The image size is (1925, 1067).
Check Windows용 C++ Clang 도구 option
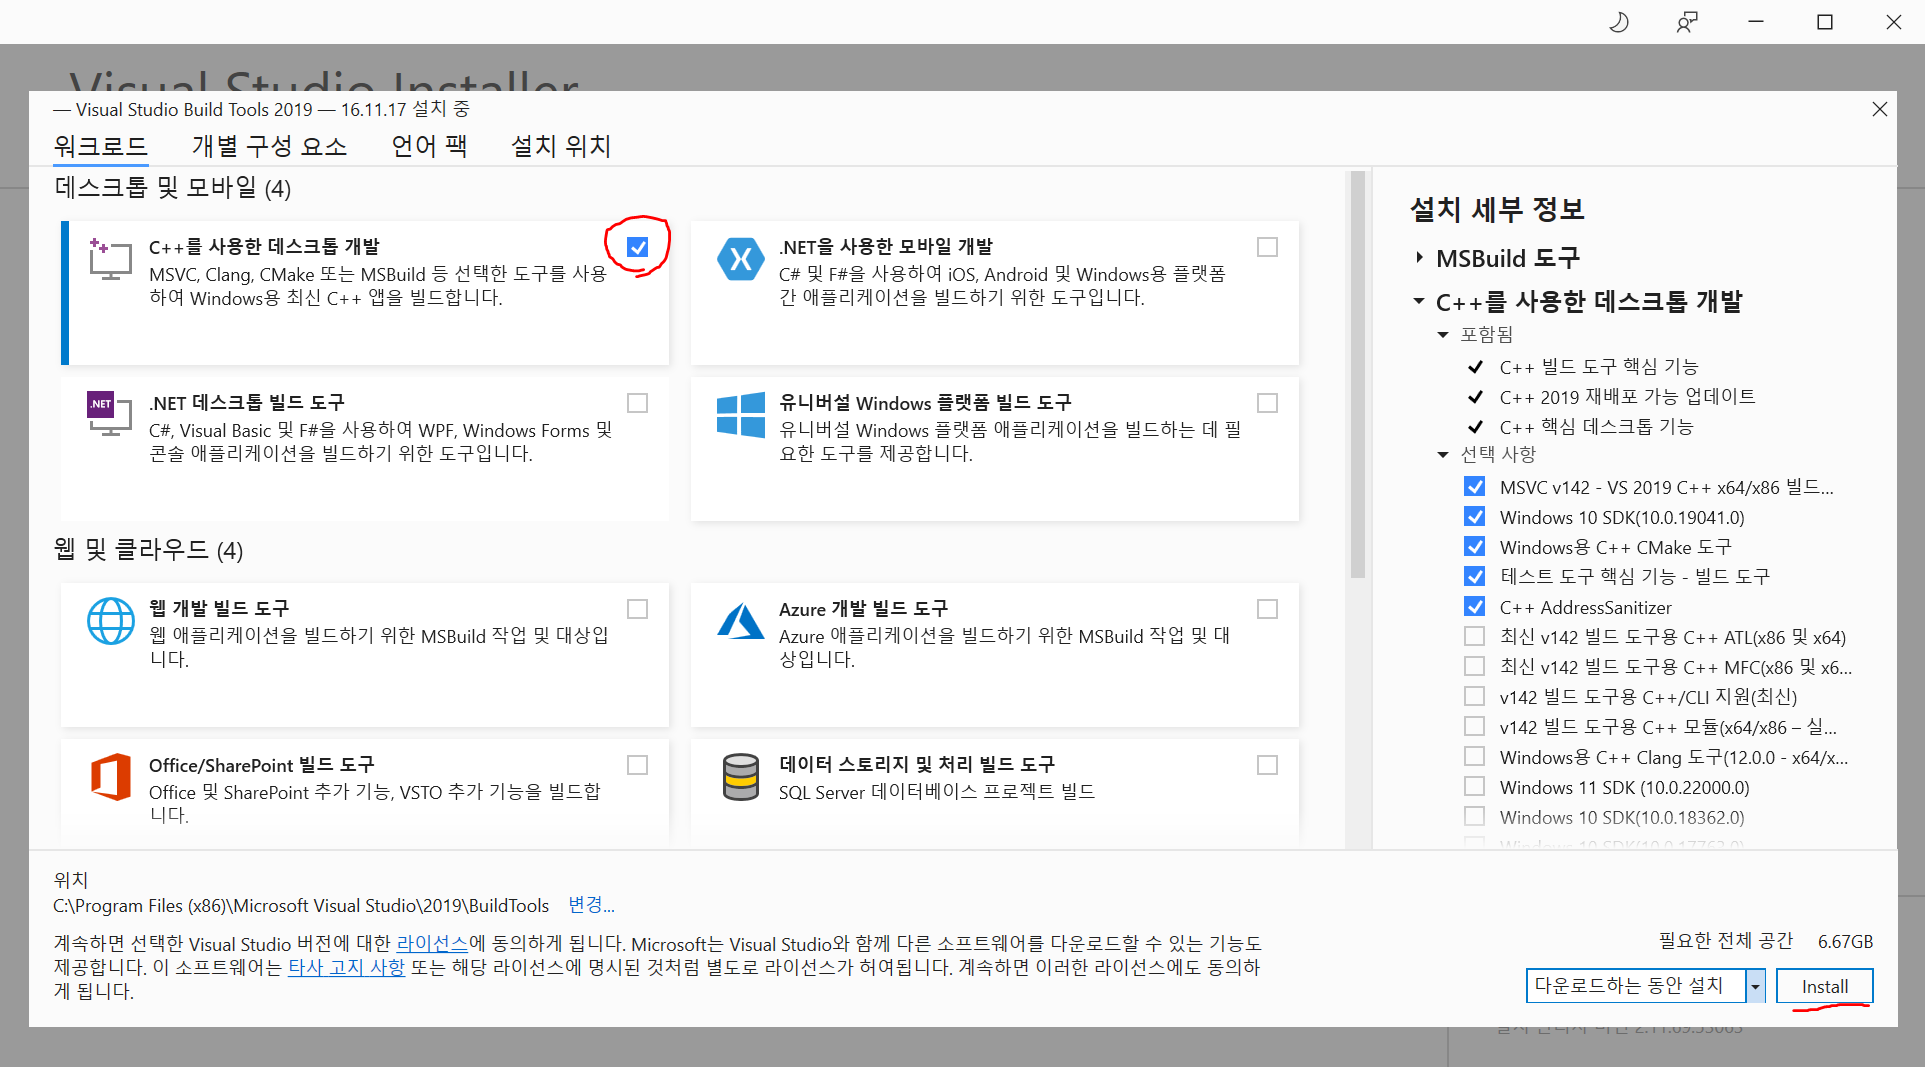(x=1474, y=756)
